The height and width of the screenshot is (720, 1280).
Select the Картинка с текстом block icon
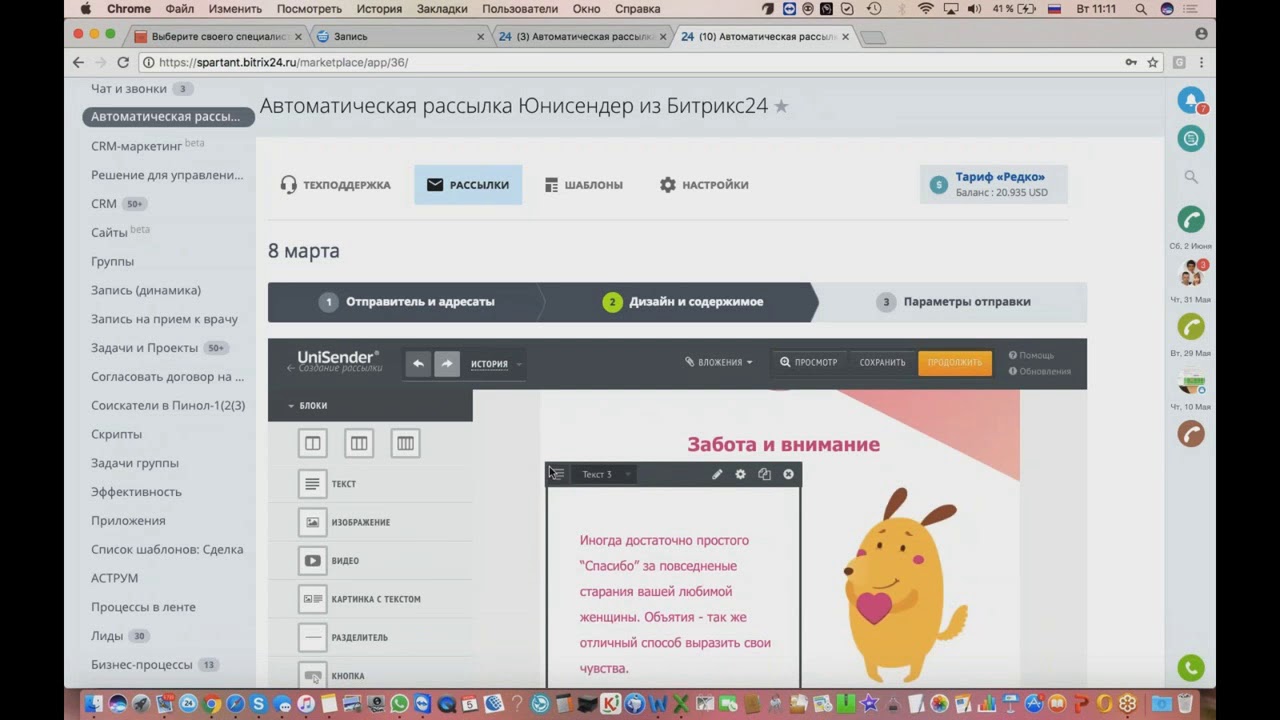pos(313,599)
